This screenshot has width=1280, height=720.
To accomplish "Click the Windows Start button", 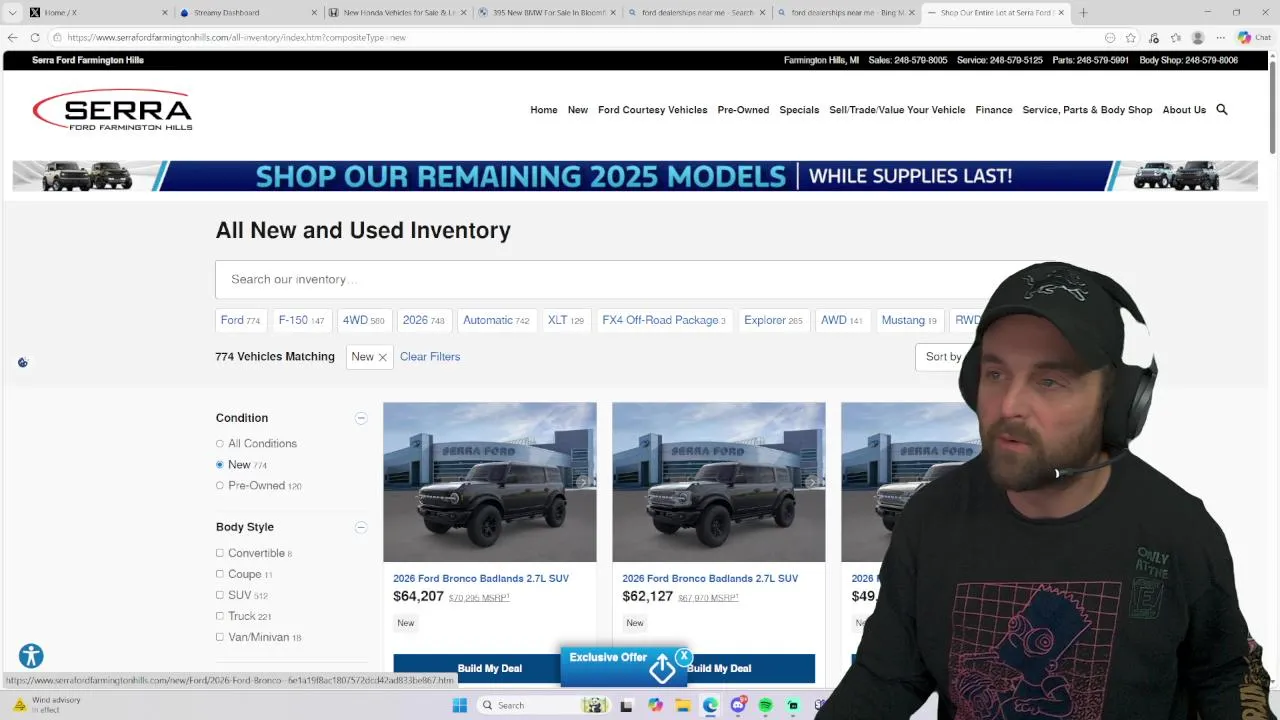I will [x=459, y=705].
